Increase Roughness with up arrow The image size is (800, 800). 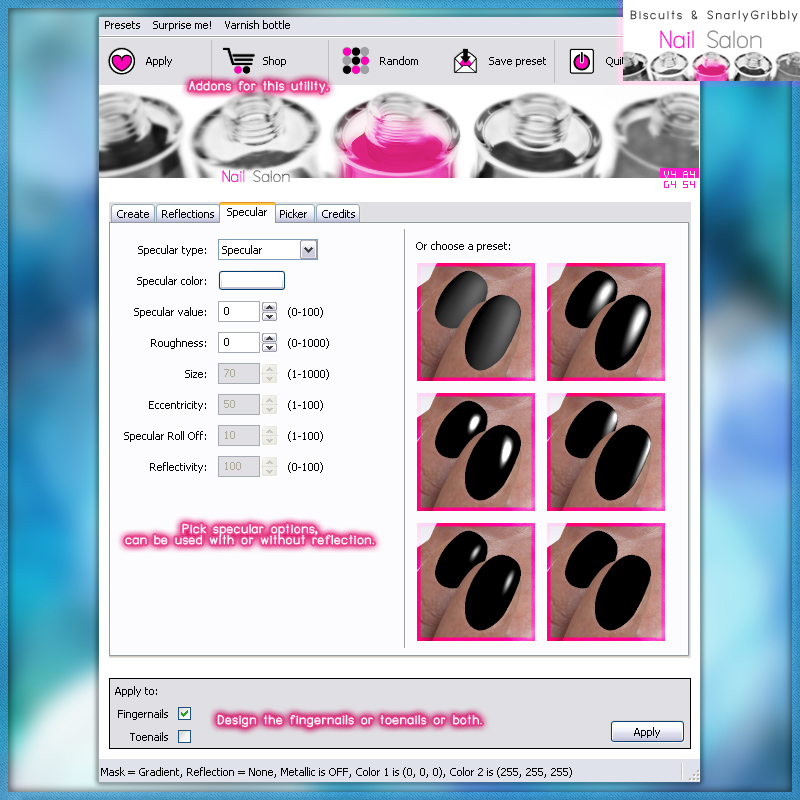(x=269, y=338)
